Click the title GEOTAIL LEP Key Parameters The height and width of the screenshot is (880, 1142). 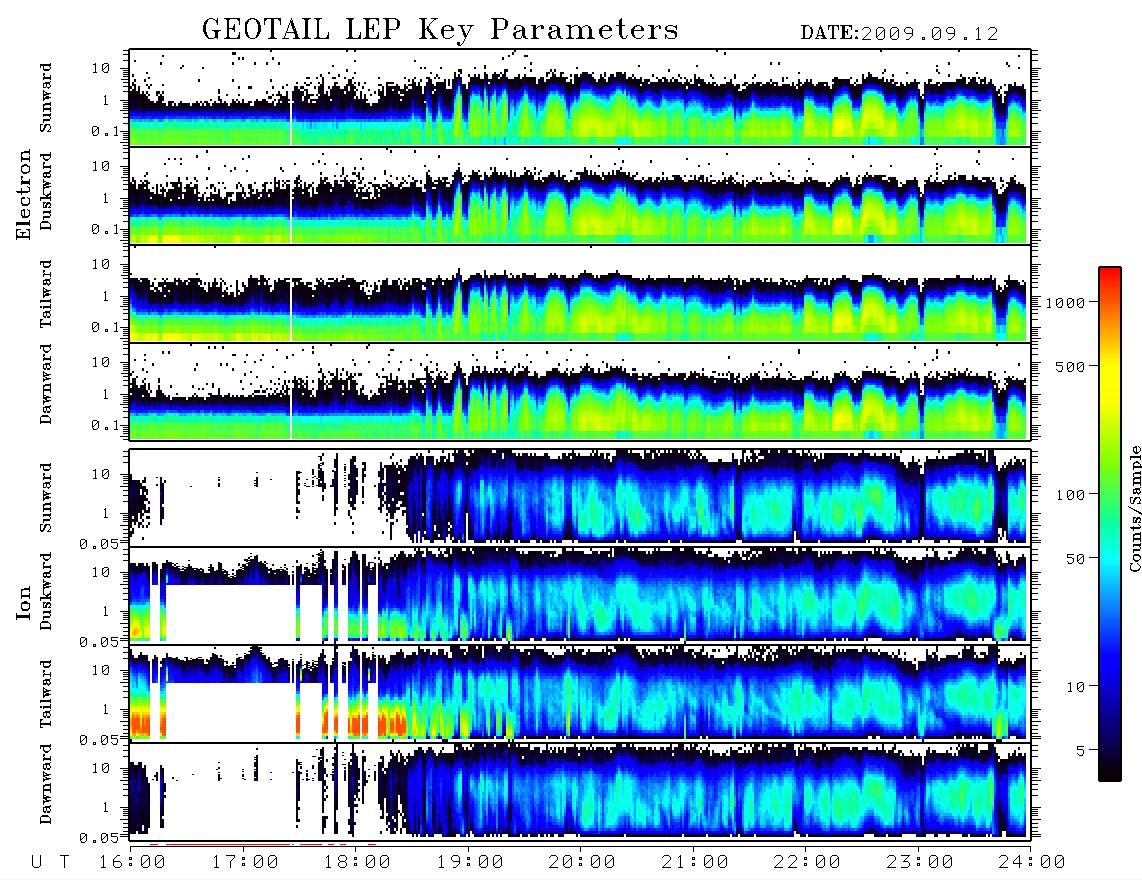(440, 30)
